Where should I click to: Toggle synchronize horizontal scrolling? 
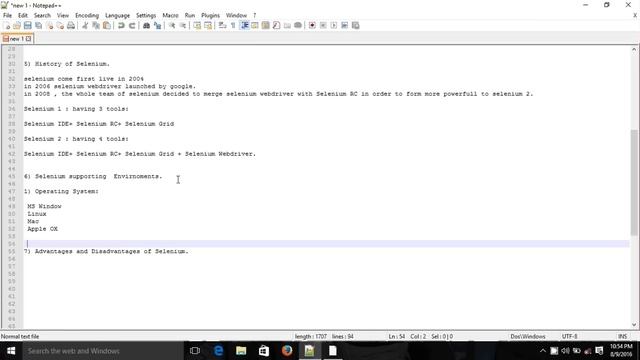[x=208, y=26]
